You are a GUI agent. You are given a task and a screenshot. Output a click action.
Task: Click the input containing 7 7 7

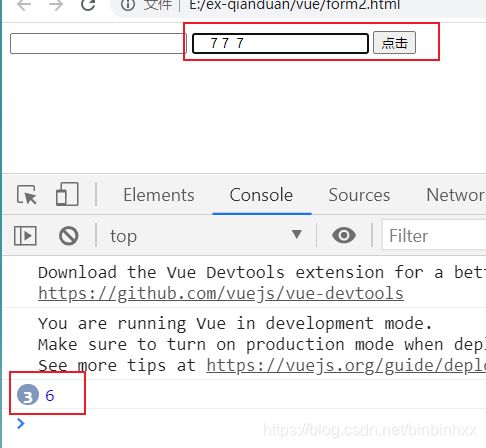click(x=280, y=43)
